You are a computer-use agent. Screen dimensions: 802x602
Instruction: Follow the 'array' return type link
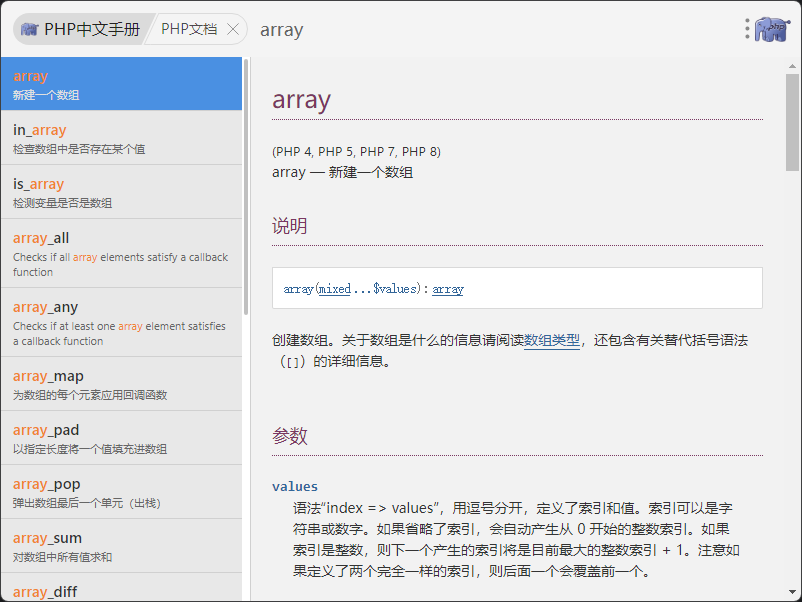(x=448, y=289)
